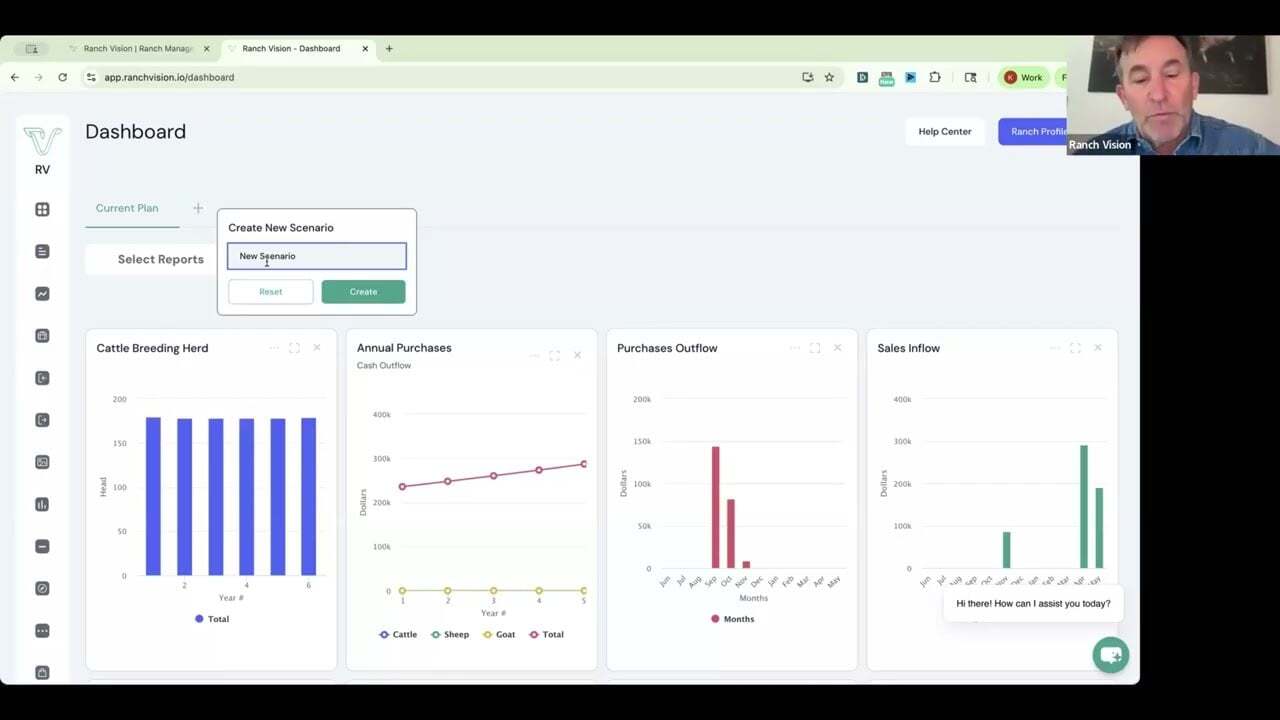Open the browser extensions puzzle icon
This screenshot has width=1280, height=720.
coord(935,77)
